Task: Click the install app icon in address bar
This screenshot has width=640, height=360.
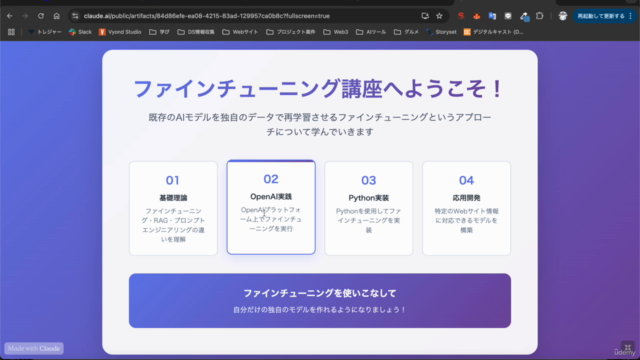Action: pos(425,16)
